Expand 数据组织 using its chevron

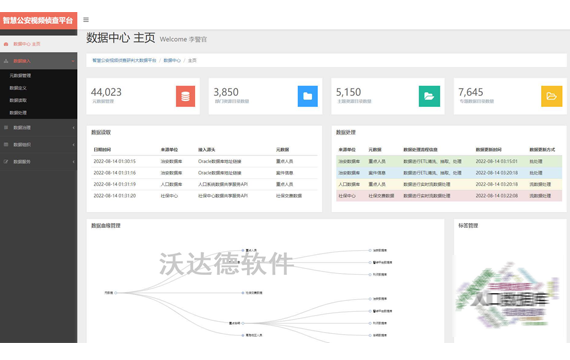73,145
